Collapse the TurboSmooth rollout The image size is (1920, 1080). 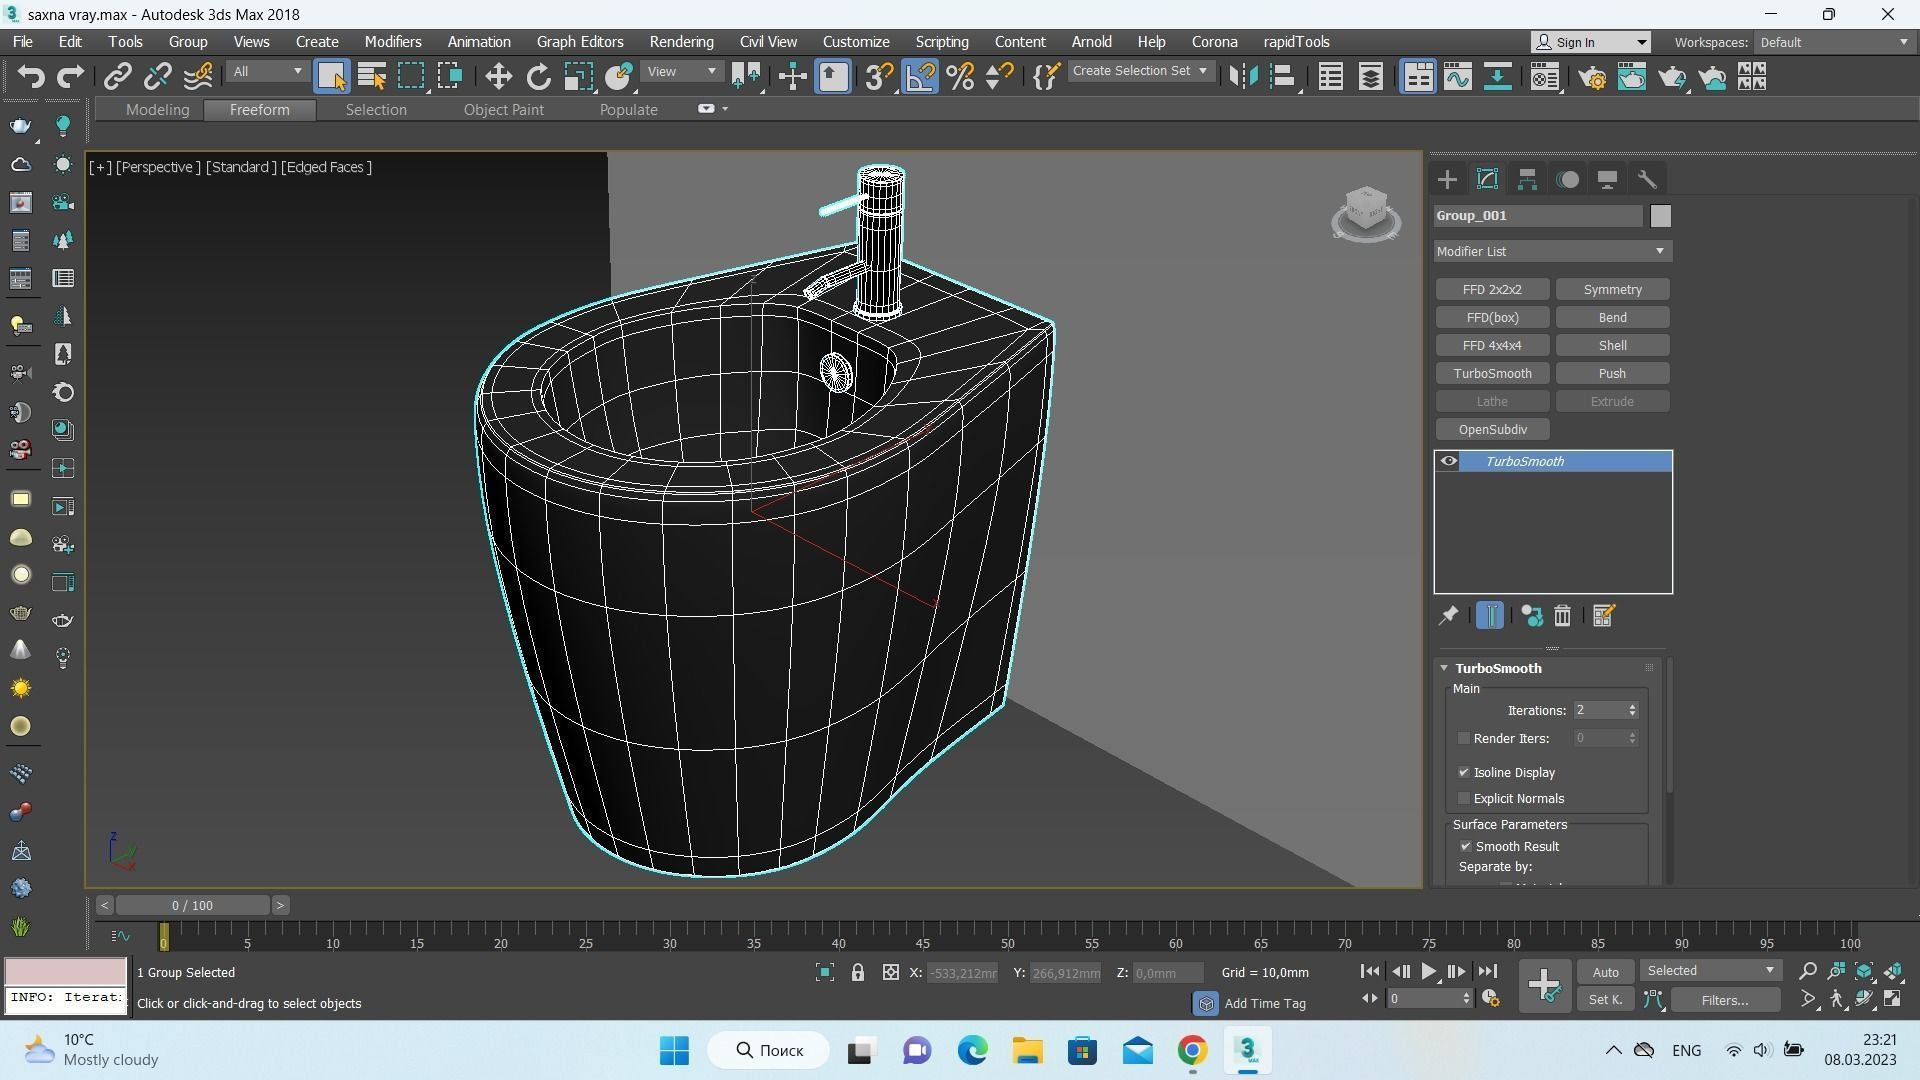tap(1444, 668)
